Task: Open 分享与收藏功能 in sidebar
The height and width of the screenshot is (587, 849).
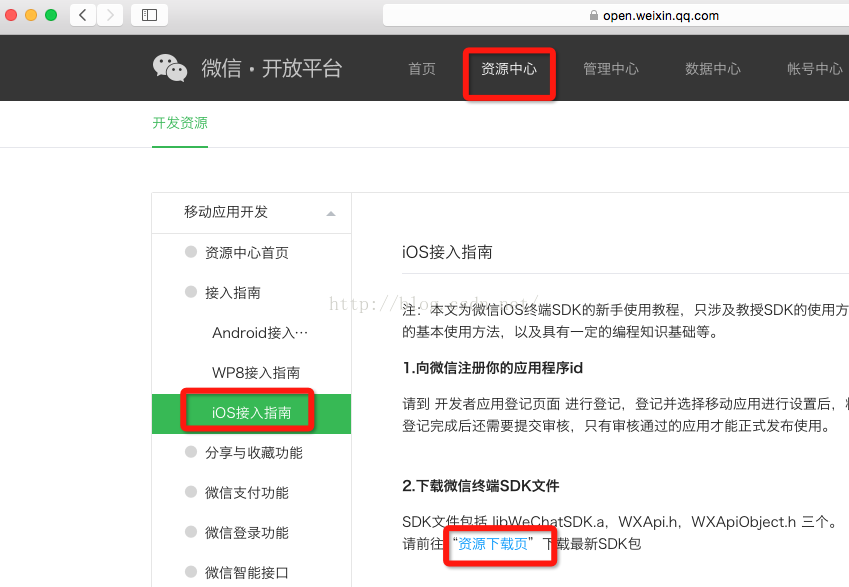Action: (x=254, y=453)
